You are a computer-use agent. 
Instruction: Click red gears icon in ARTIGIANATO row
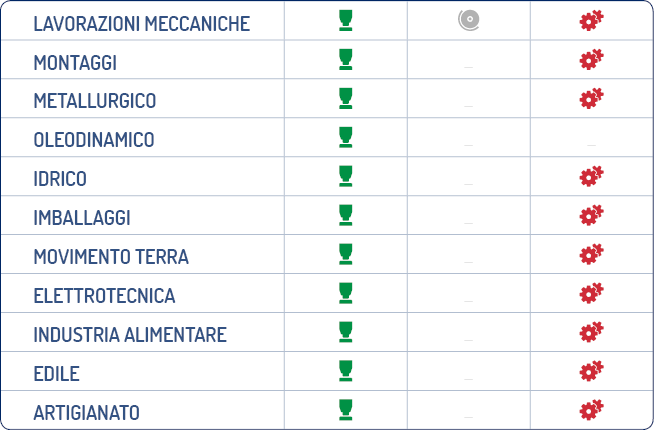click(x=591, y=410)
